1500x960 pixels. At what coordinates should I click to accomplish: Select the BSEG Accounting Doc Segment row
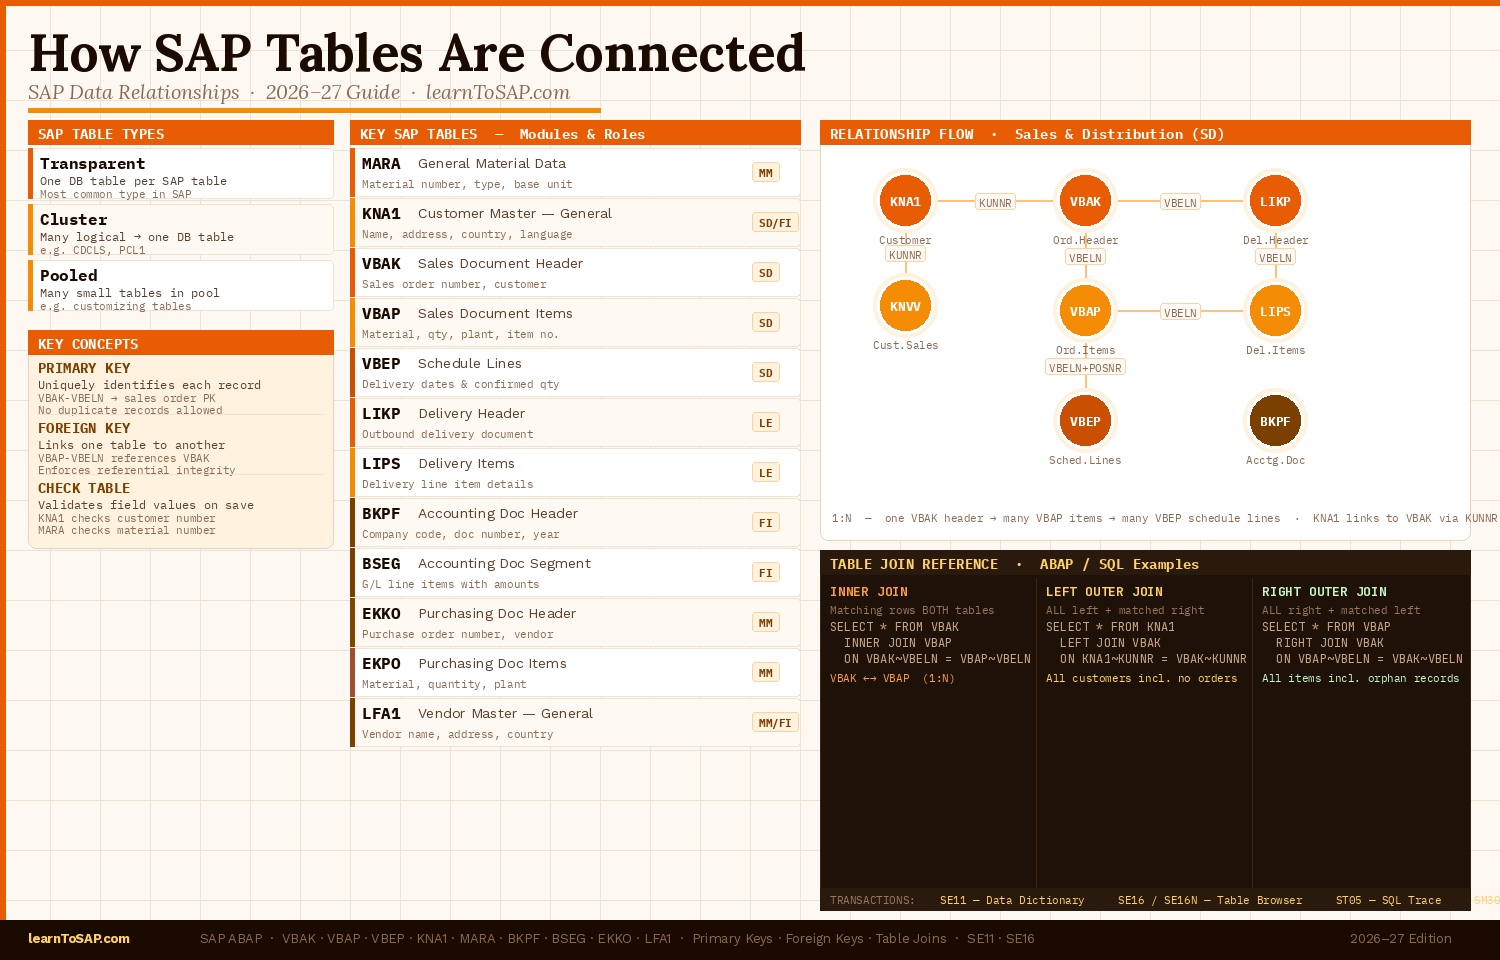point(575,571)
